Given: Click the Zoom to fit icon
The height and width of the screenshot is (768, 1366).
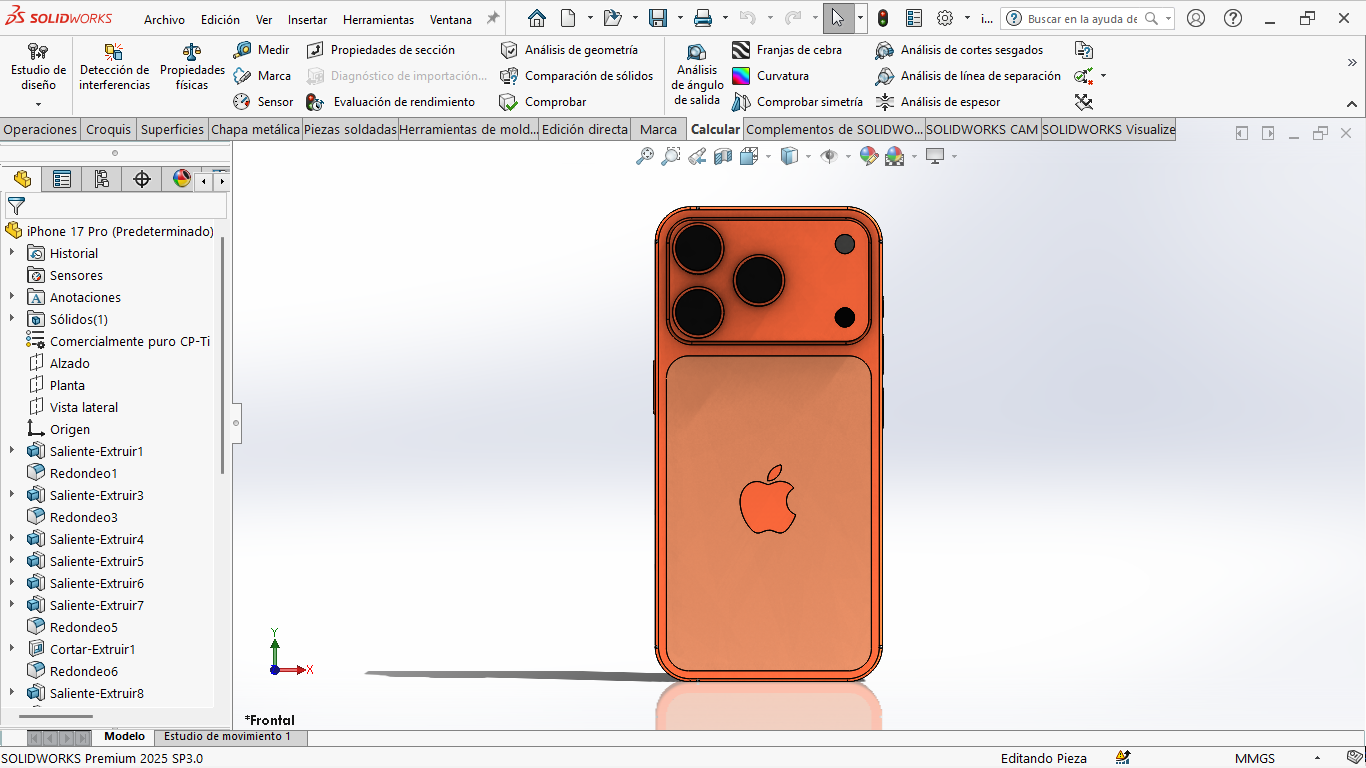Looking at the screenshot, I should (x=645, y=156).
